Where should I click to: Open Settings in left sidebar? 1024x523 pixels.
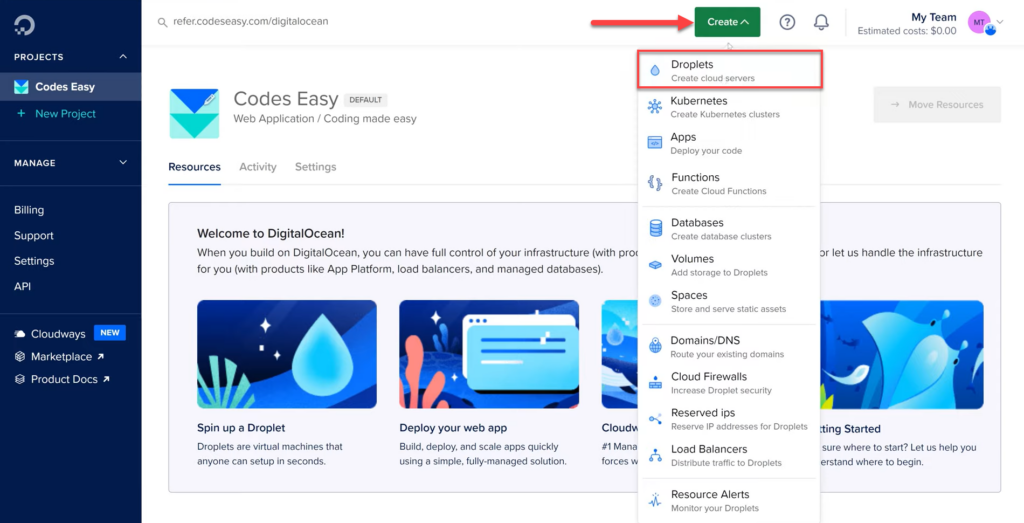pyautogui.click(x=34, y=261)
